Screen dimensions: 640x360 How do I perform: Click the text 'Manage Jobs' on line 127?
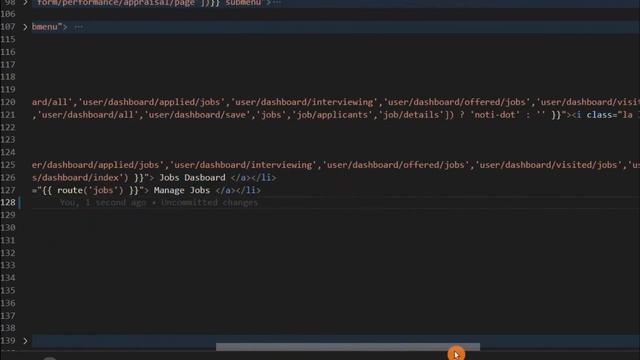tap(182, 190)
